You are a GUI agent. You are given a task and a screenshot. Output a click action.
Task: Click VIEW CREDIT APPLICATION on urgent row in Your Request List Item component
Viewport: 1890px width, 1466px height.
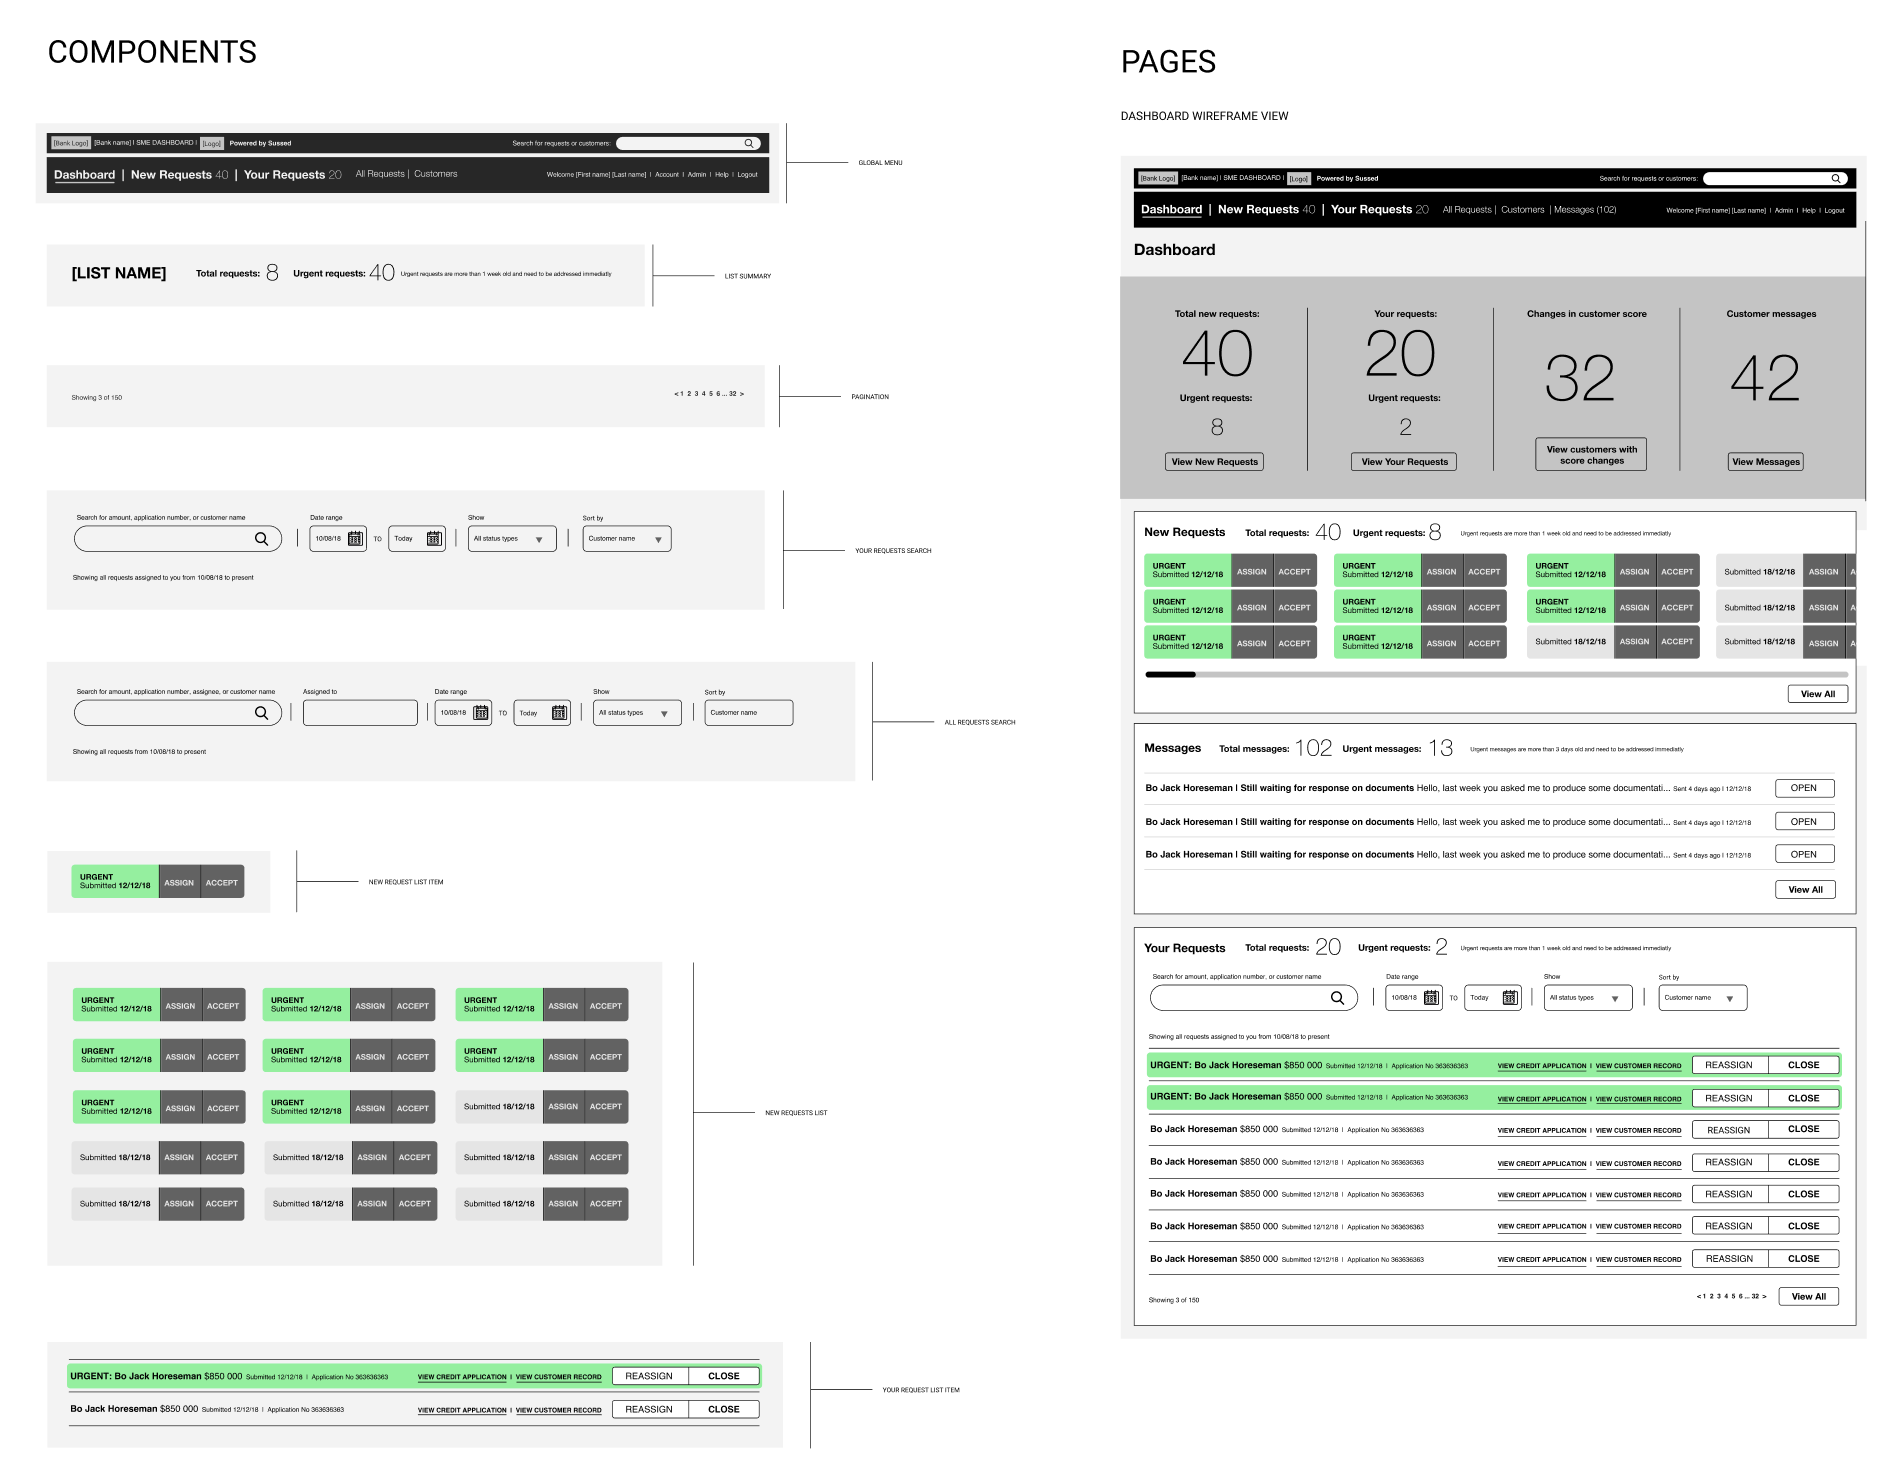pos(462,1377)
